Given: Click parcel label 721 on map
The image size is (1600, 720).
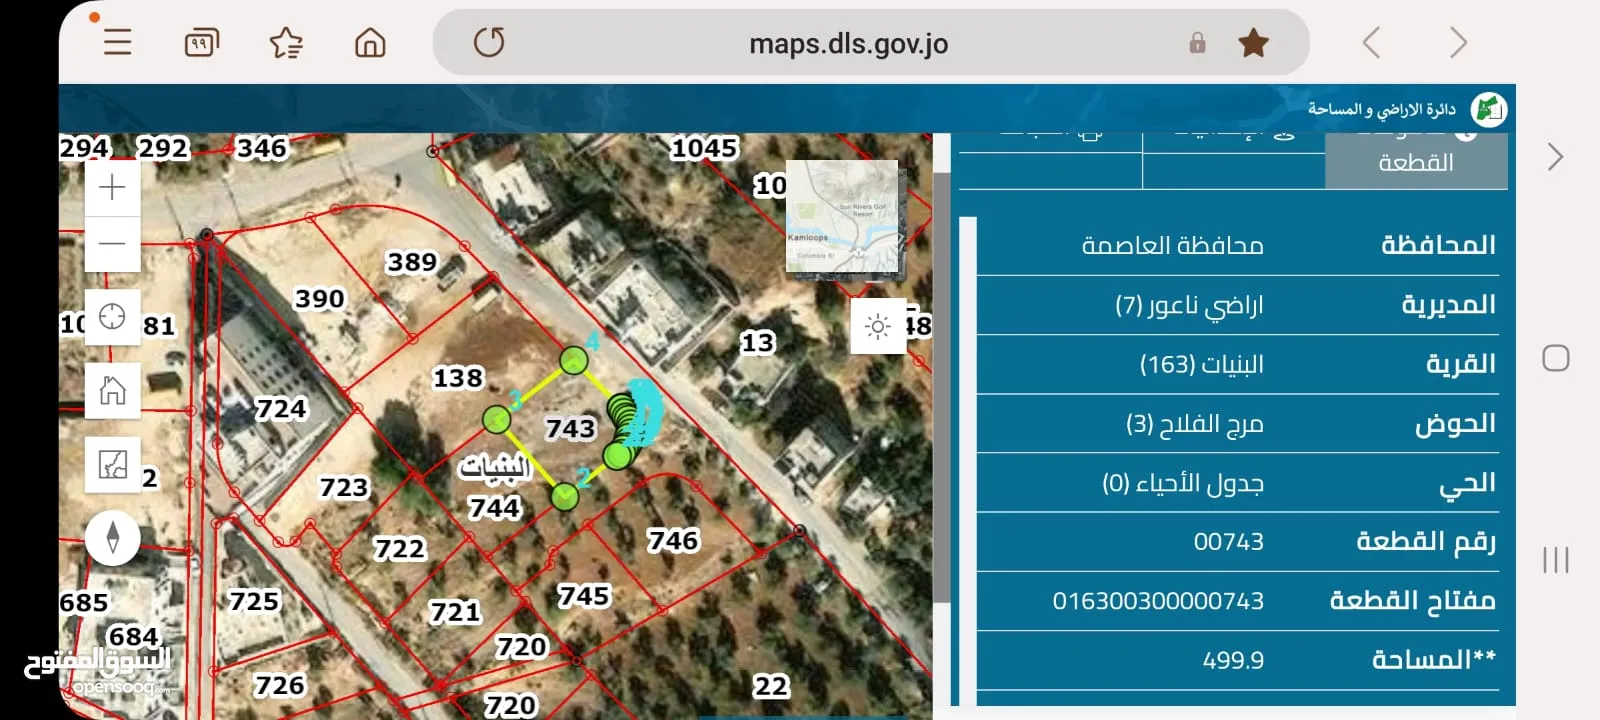Looking at the screenshot, I should (x=455, y=612).
